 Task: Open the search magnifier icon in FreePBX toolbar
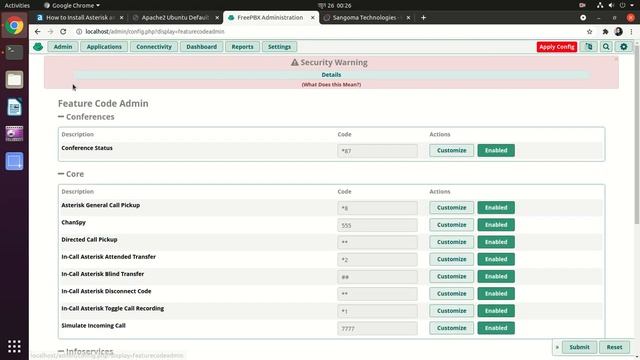606,47
